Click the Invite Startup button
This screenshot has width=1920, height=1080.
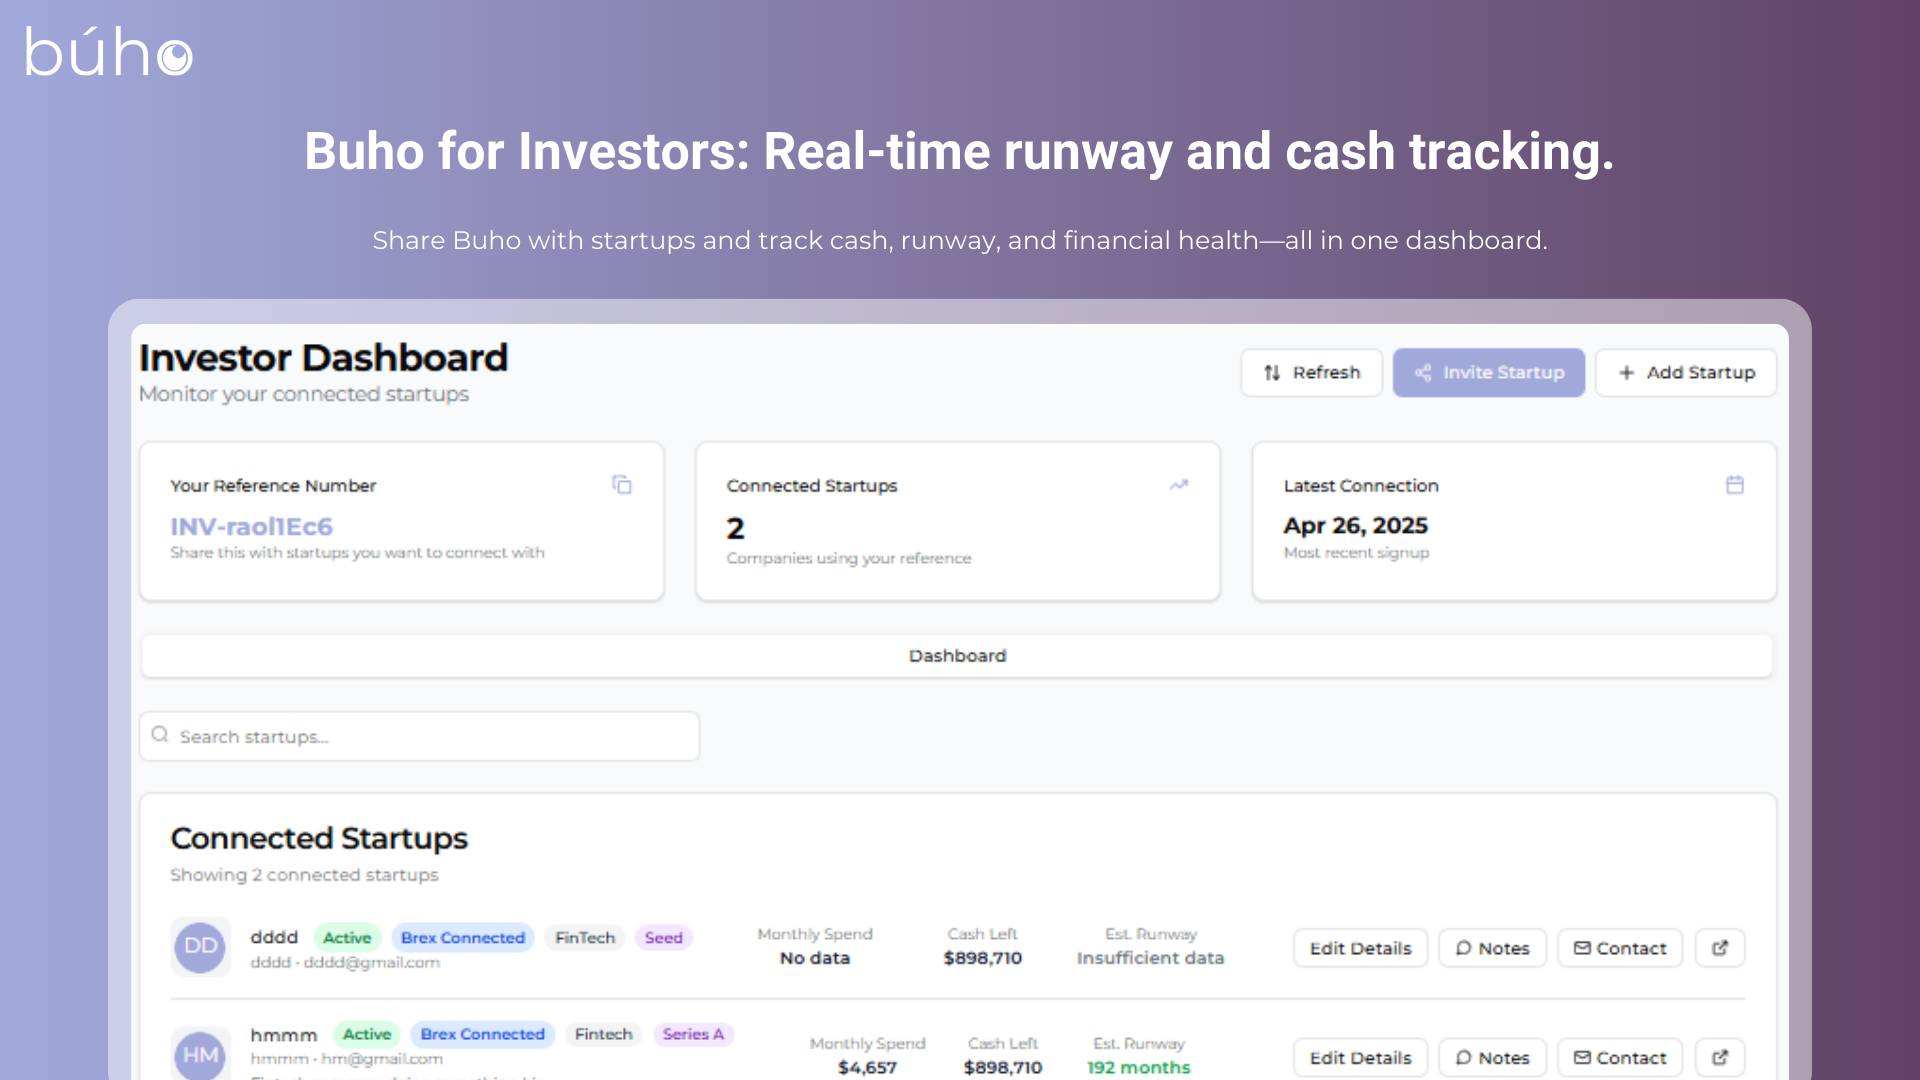(1488, 372)
